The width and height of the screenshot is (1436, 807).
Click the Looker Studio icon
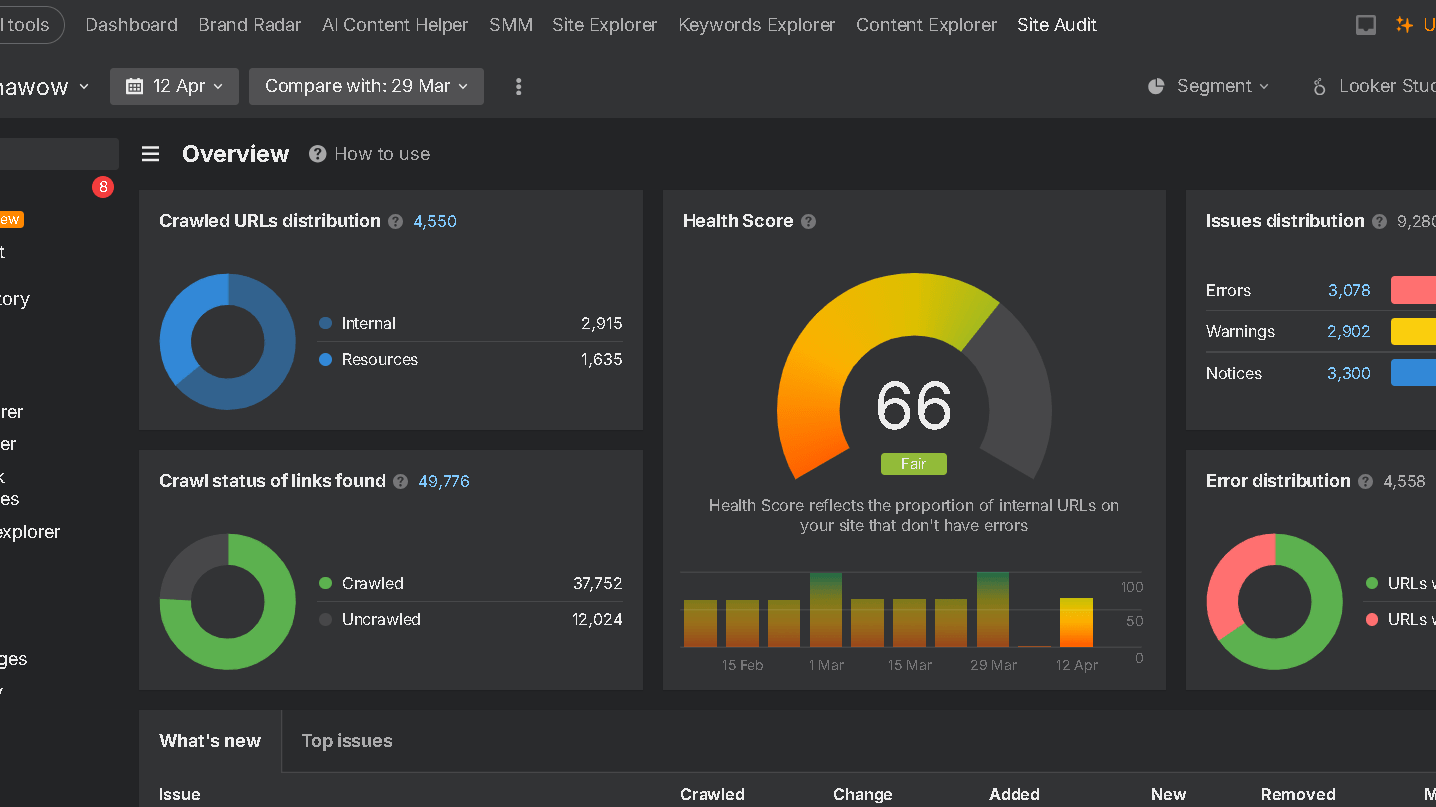tap(1318, 86)
